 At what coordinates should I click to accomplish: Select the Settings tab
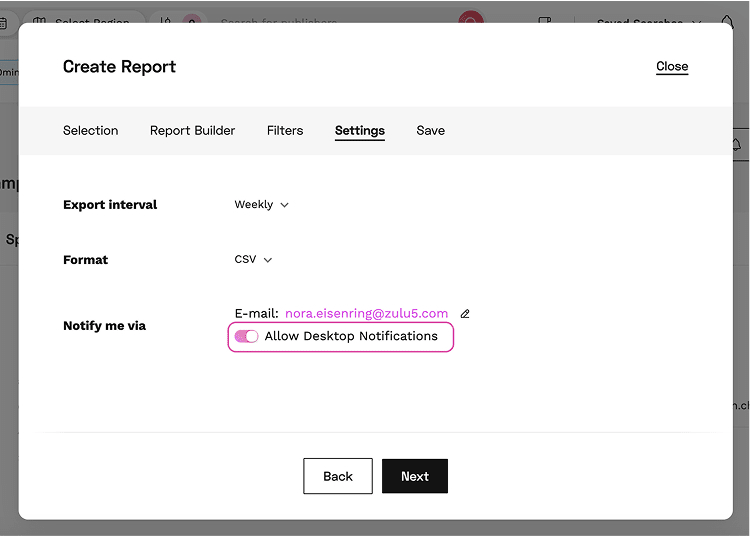pyautogui.click(x=360, y=131)
